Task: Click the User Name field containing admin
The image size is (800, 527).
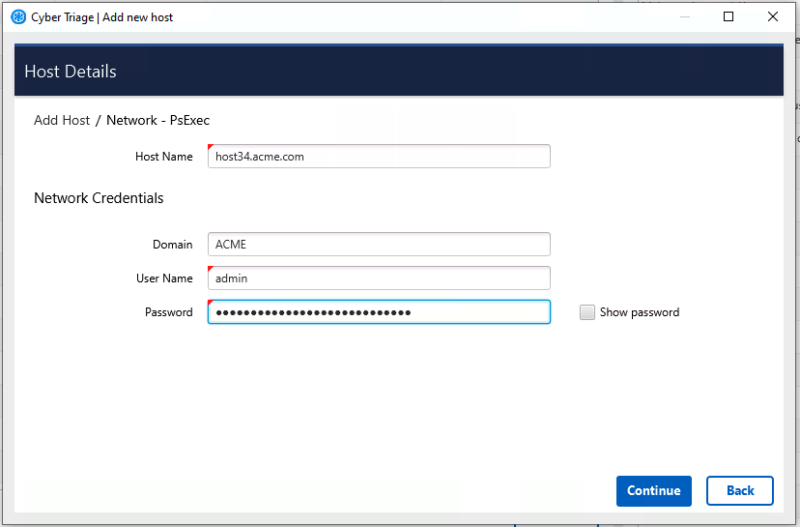Action: pos(379,278)
